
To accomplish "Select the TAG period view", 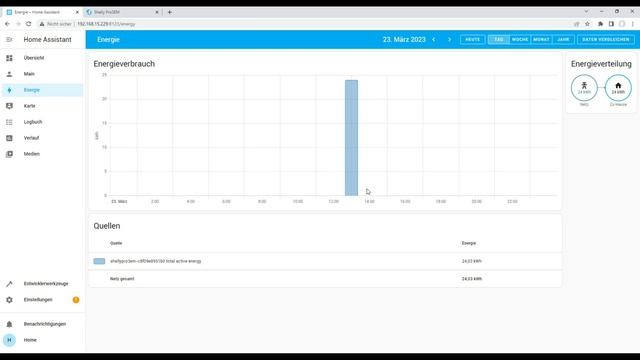I will click(498, 40).
